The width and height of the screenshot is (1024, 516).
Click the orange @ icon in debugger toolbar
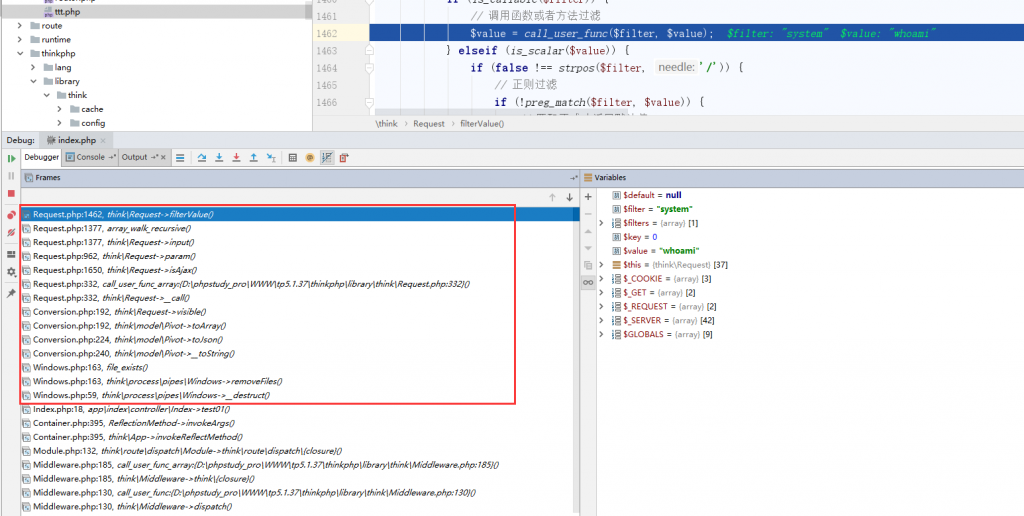pyautogui.click(x=310, y=157)
